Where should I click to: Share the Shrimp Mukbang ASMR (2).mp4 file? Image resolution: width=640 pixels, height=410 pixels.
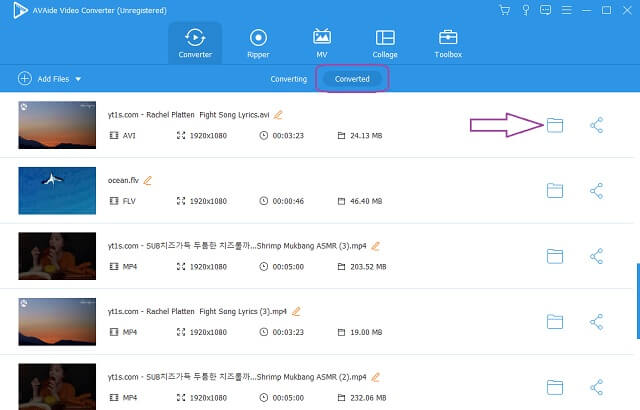coord(596,386)
